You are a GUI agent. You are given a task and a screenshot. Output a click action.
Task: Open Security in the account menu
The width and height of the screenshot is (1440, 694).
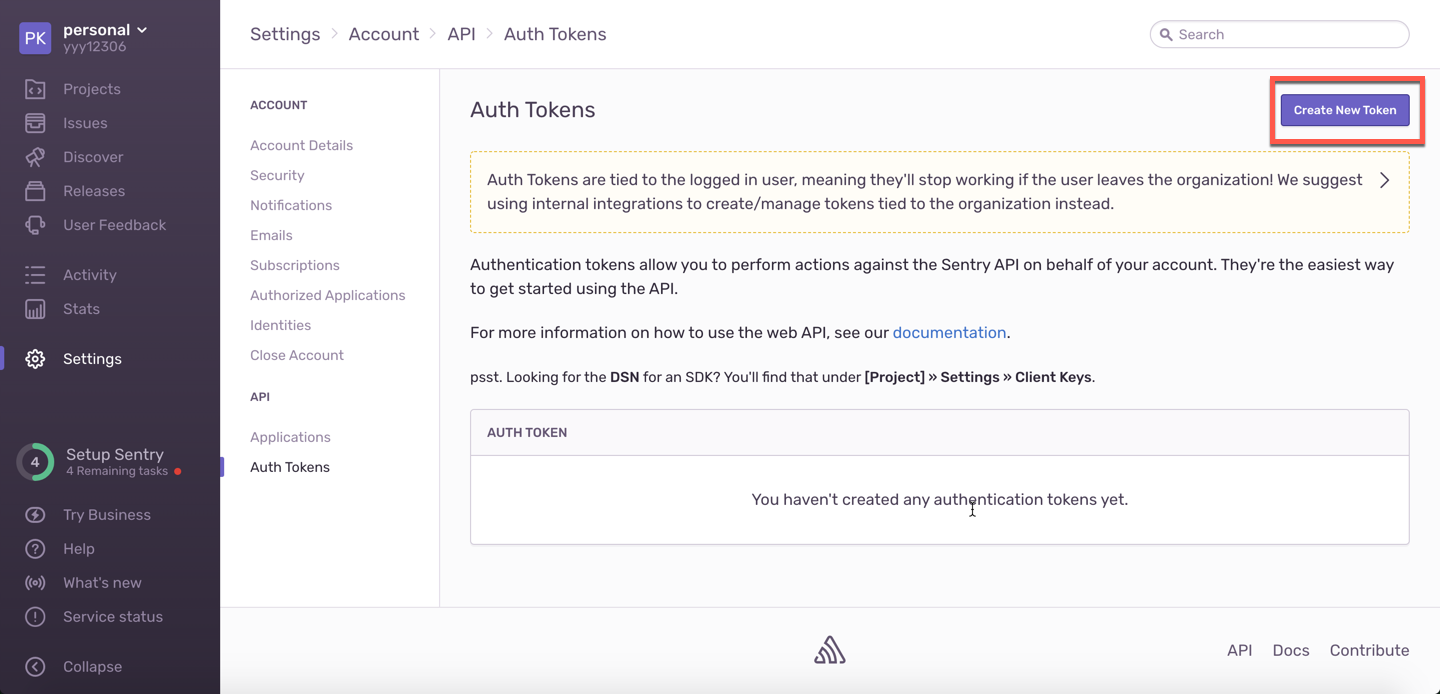(x=277, y=175)
